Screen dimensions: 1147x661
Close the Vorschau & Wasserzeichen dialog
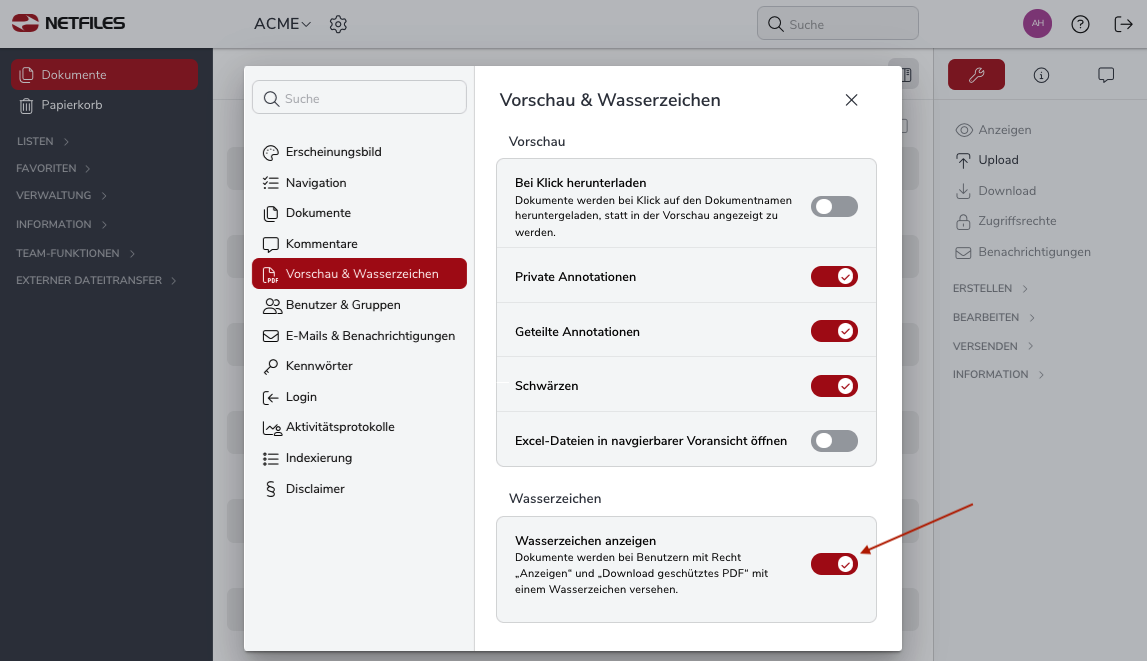click(x=851, y=100)
